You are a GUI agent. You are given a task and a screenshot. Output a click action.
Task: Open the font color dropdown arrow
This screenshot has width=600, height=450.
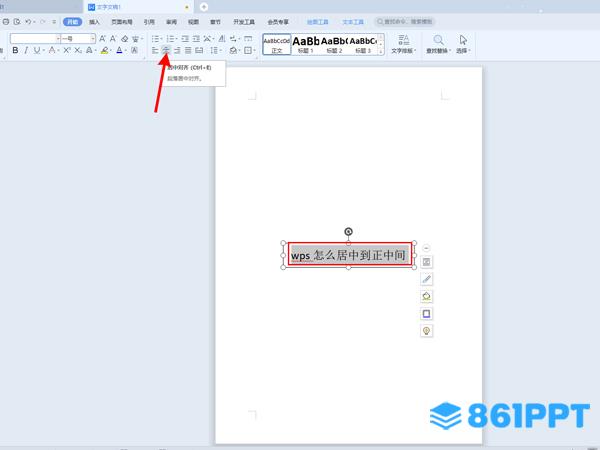[126, 51]
